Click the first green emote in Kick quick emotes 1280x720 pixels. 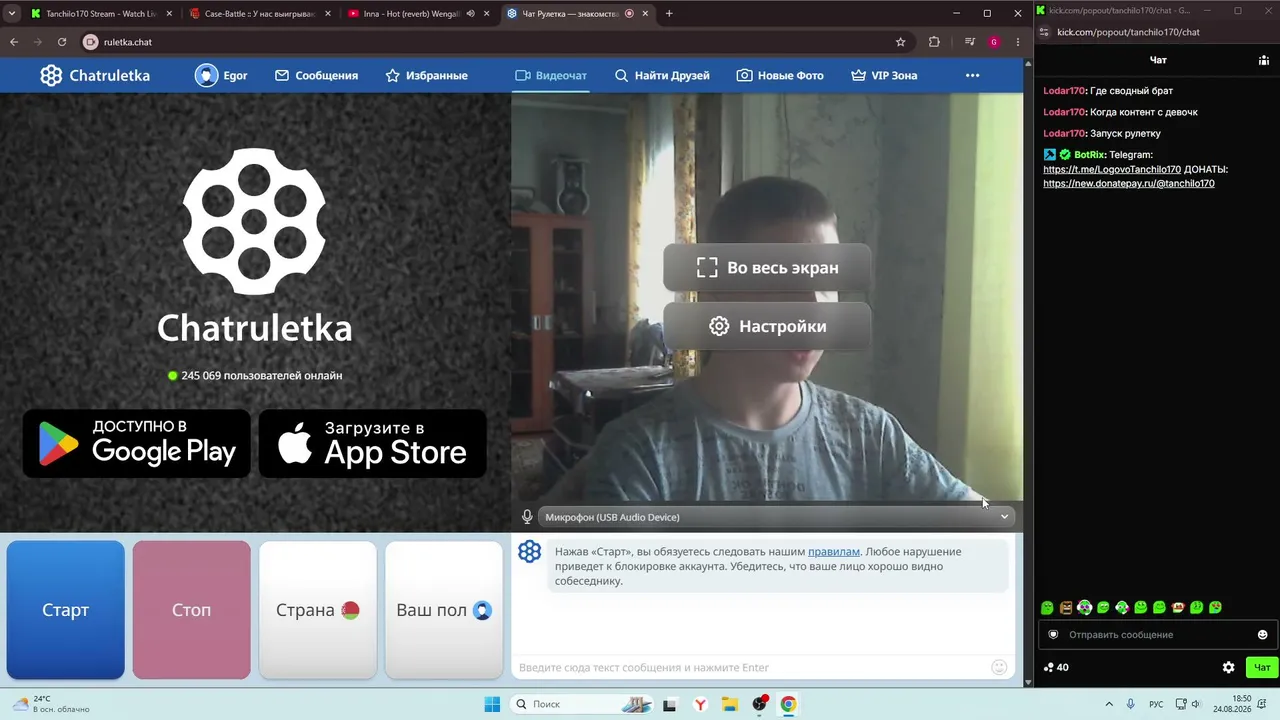point(1047,607)
